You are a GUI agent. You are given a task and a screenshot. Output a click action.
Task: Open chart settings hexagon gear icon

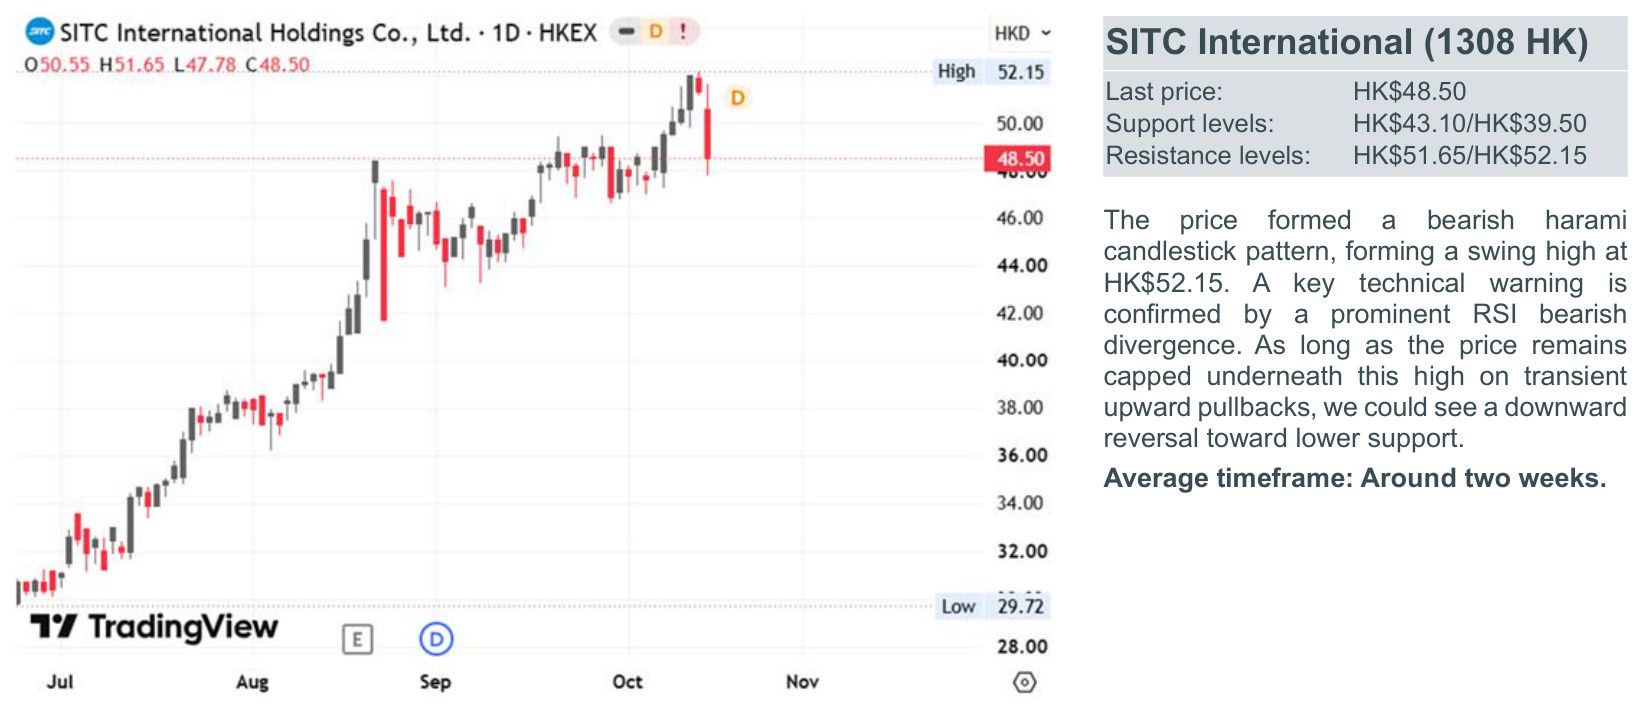tap(1024, 682)
